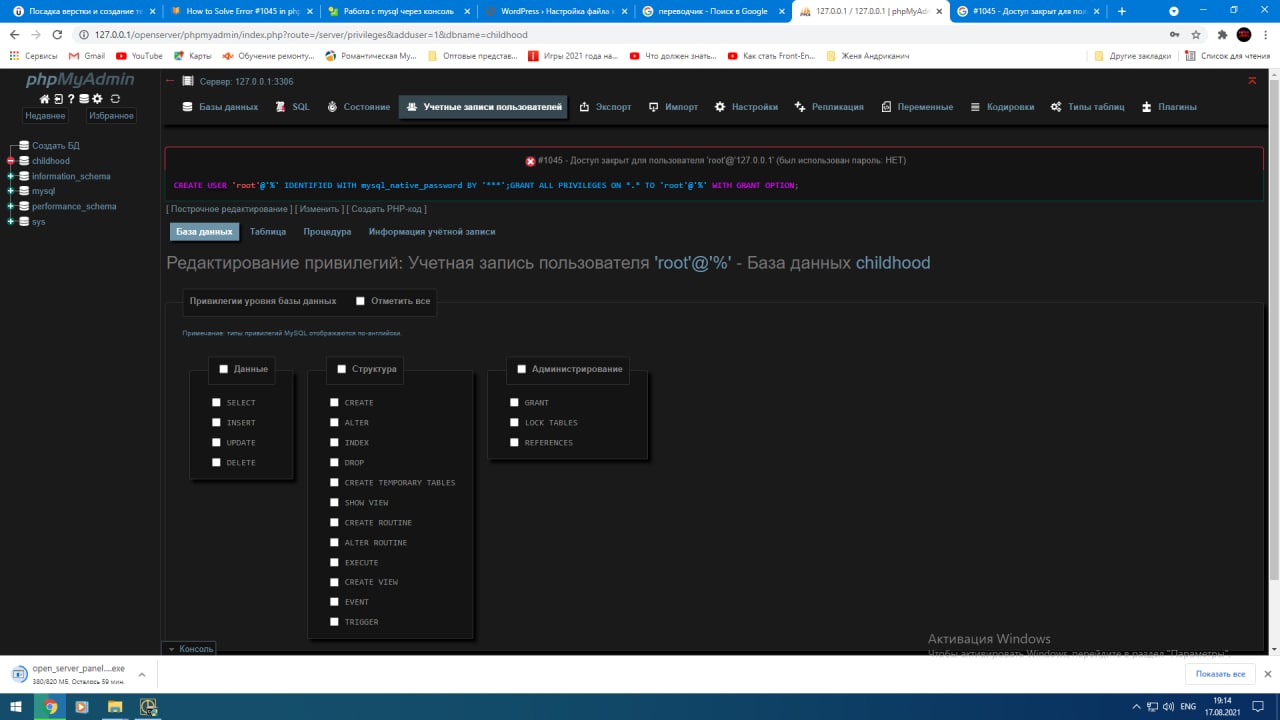Check the Структура group checkbox
Viewport: 1280px width, 720px height.
click(342, 369)
